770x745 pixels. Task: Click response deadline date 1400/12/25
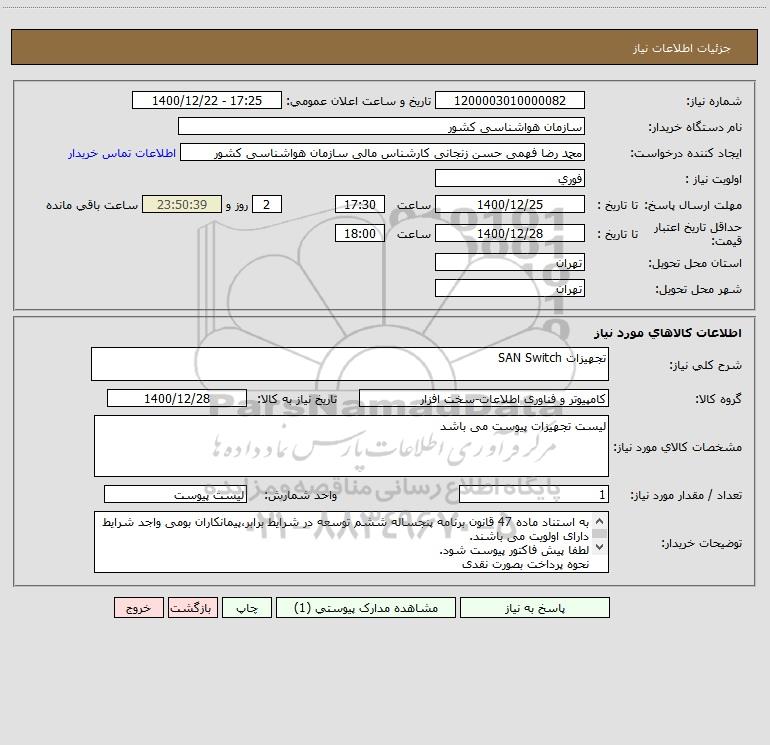click(x=510, y=204)
